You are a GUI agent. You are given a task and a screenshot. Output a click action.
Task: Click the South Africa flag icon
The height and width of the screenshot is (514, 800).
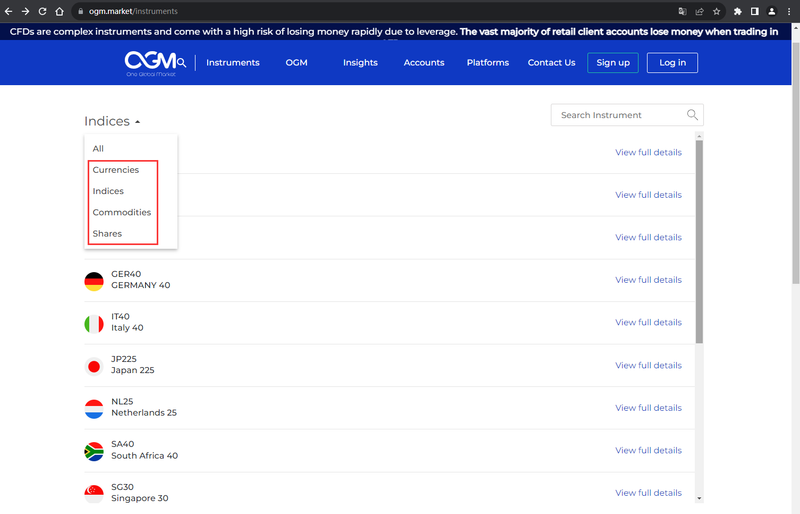tap(94, 451)
